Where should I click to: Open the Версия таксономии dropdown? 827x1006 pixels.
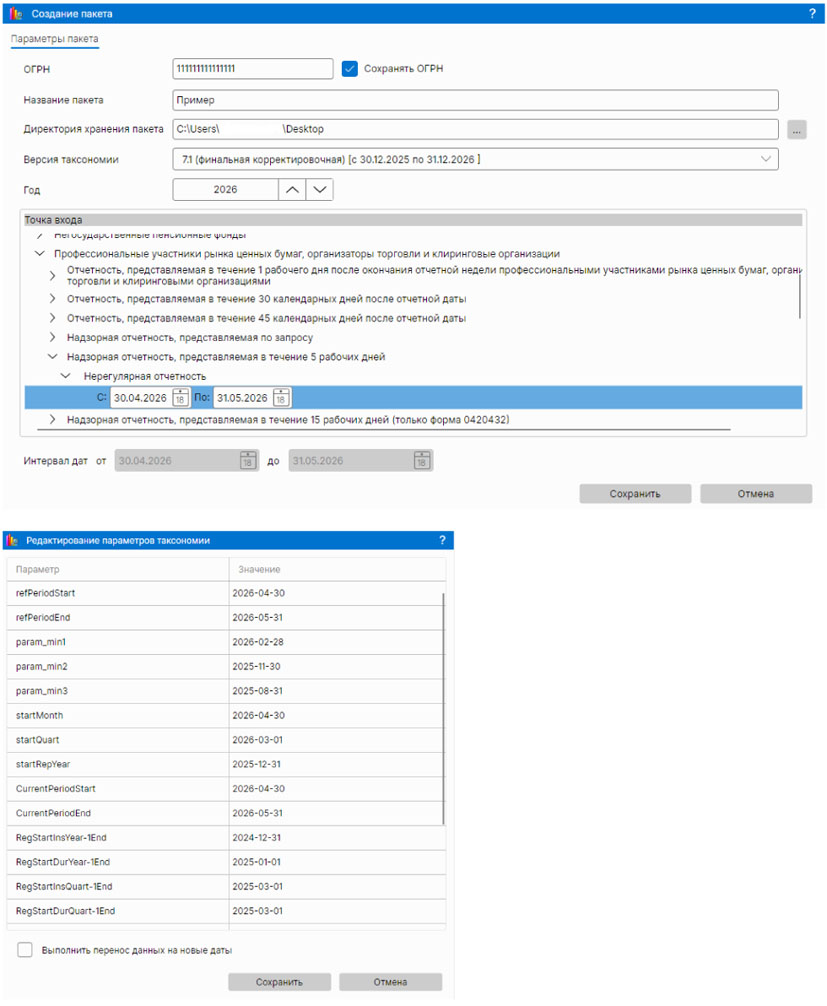(765, 159)
